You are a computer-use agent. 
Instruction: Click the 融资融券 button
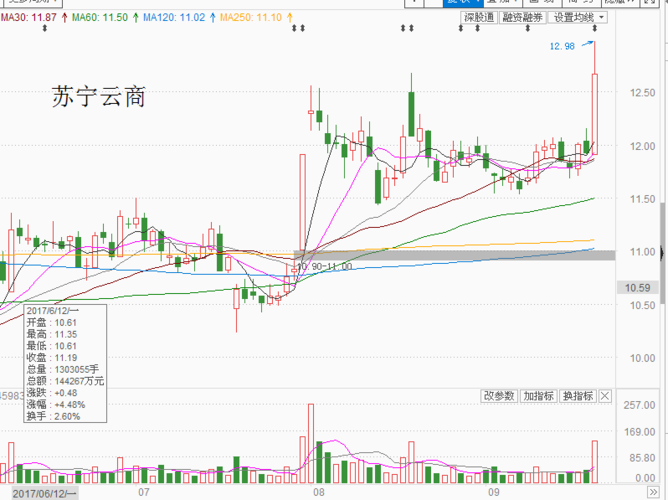tap(523, 17)
